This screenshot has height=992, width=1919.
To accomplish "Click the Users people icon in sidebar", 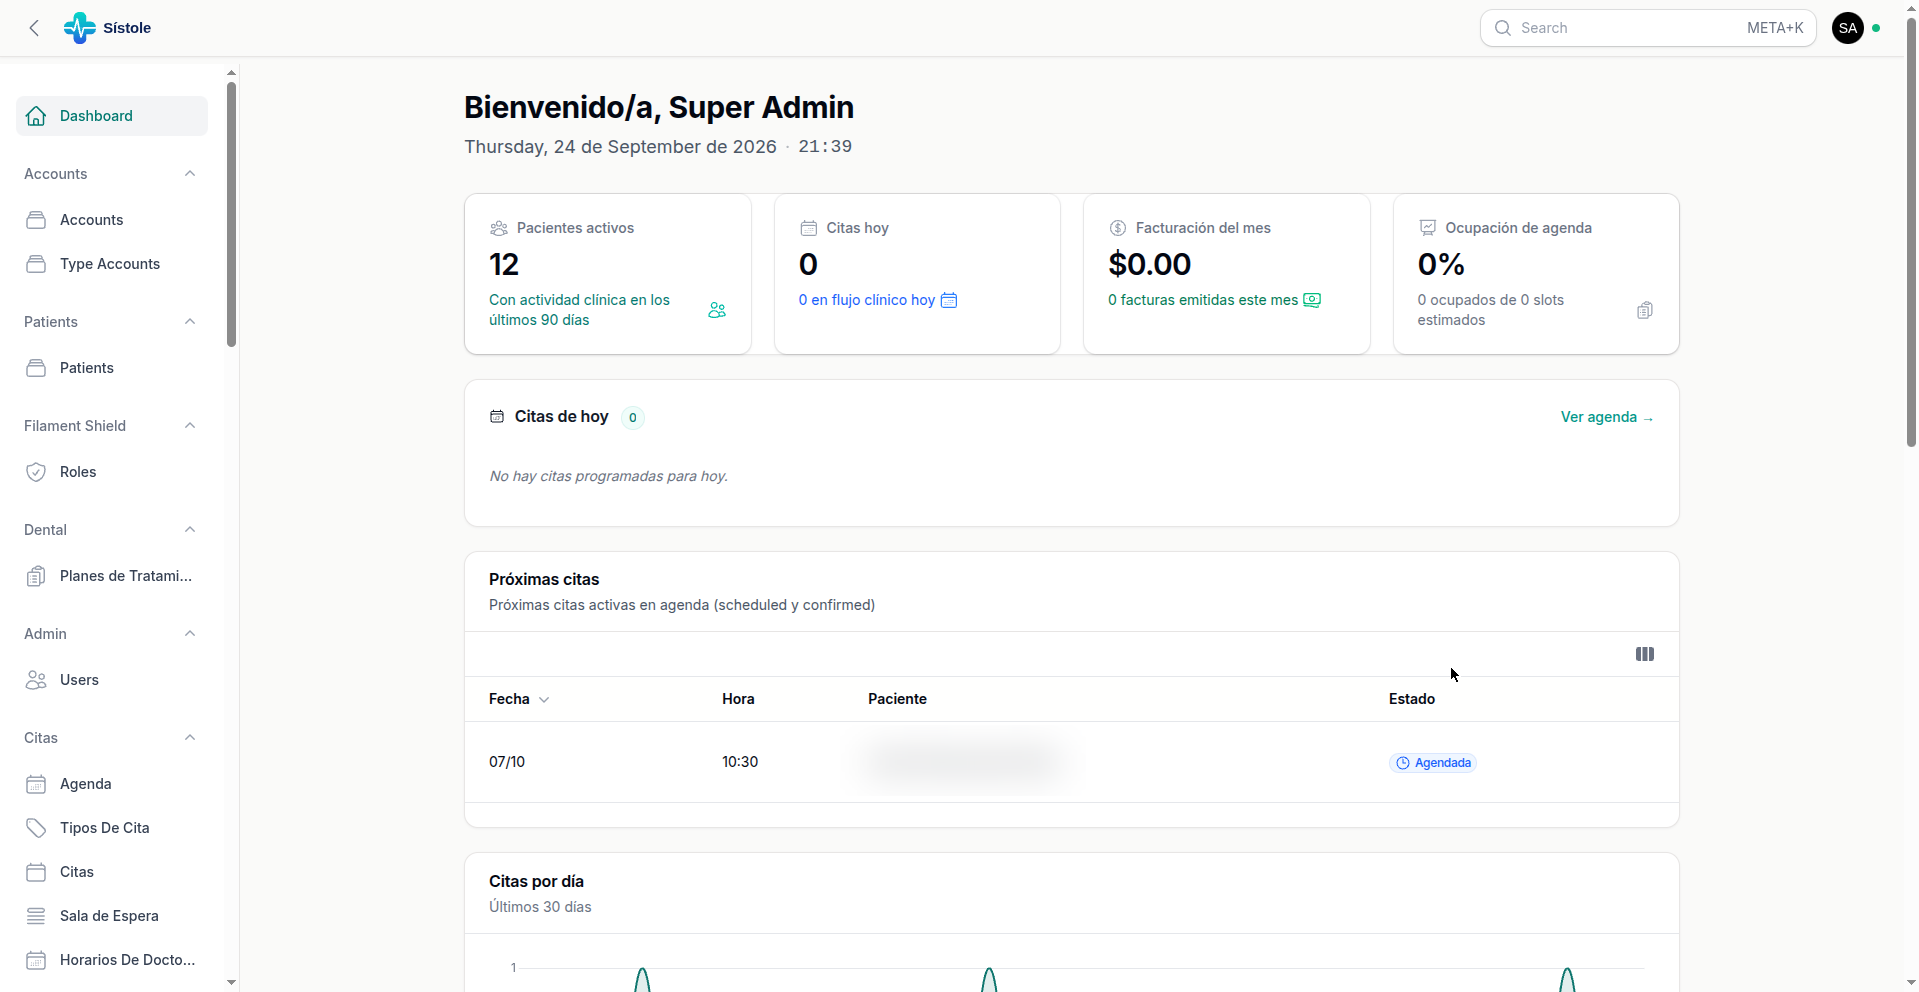I will click(36, 680).
